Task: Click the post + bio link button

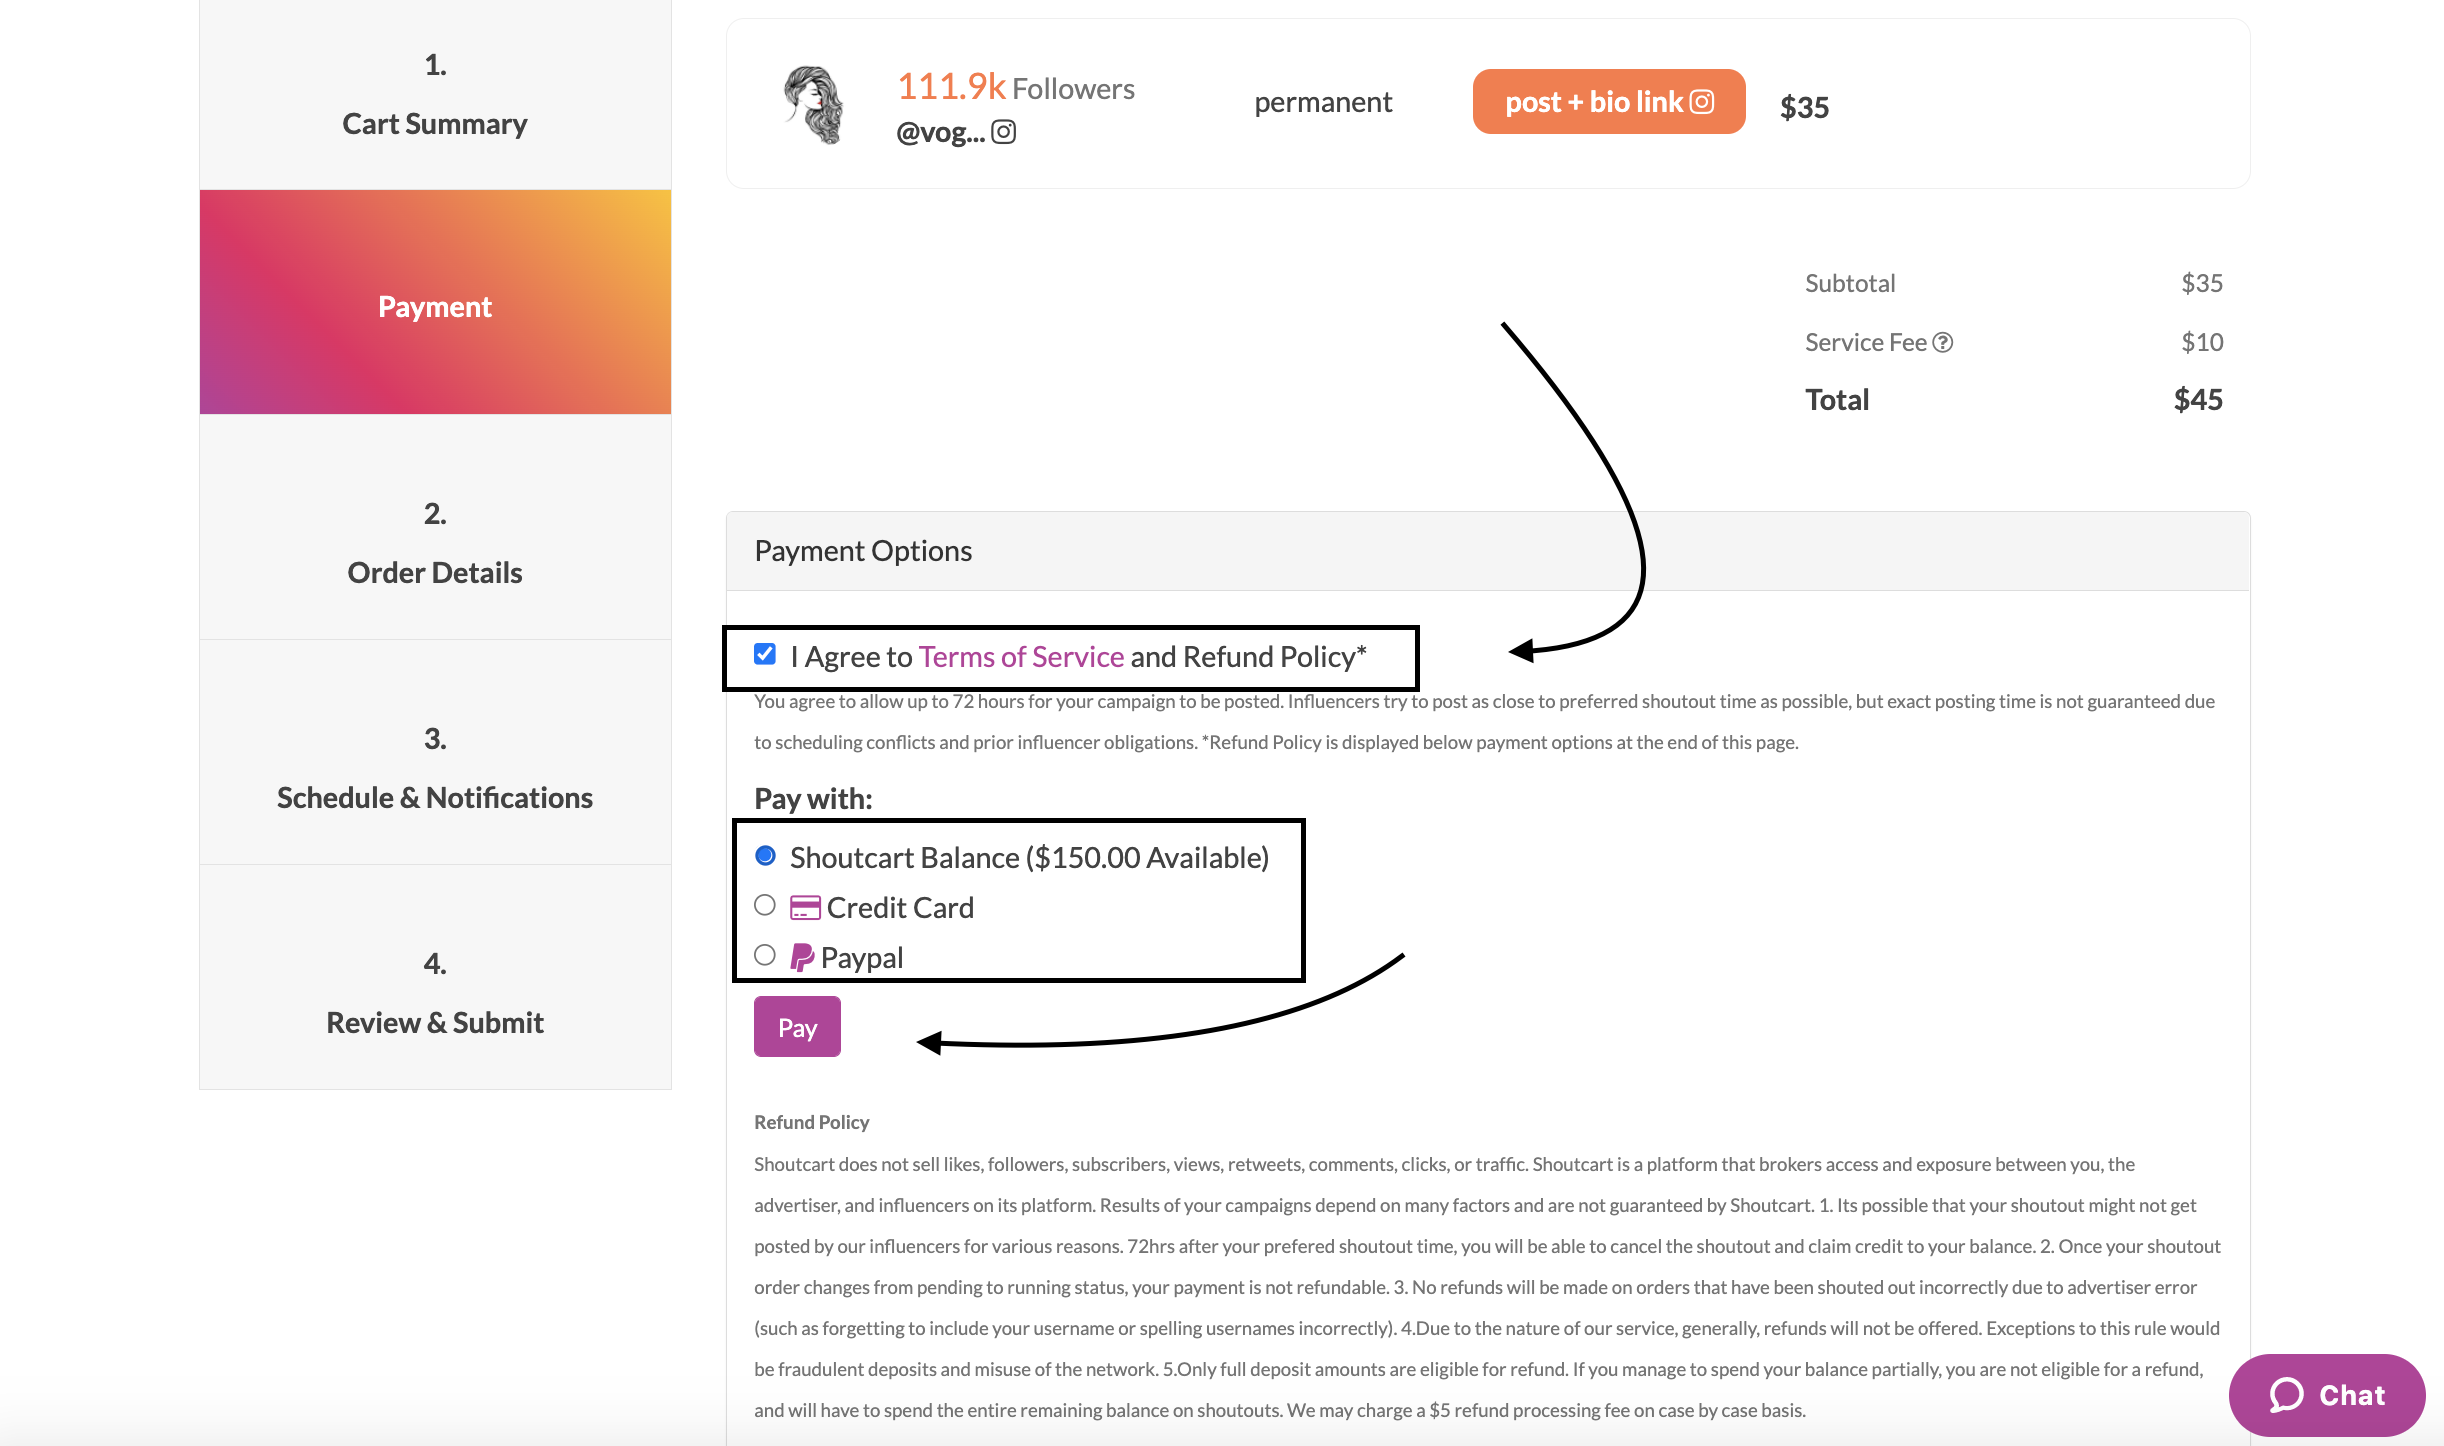Action: (1609, 101)
